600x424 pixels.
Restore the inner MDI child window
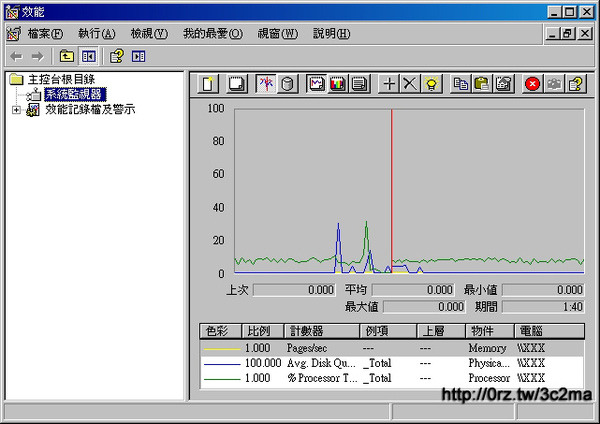pos(568,34)
